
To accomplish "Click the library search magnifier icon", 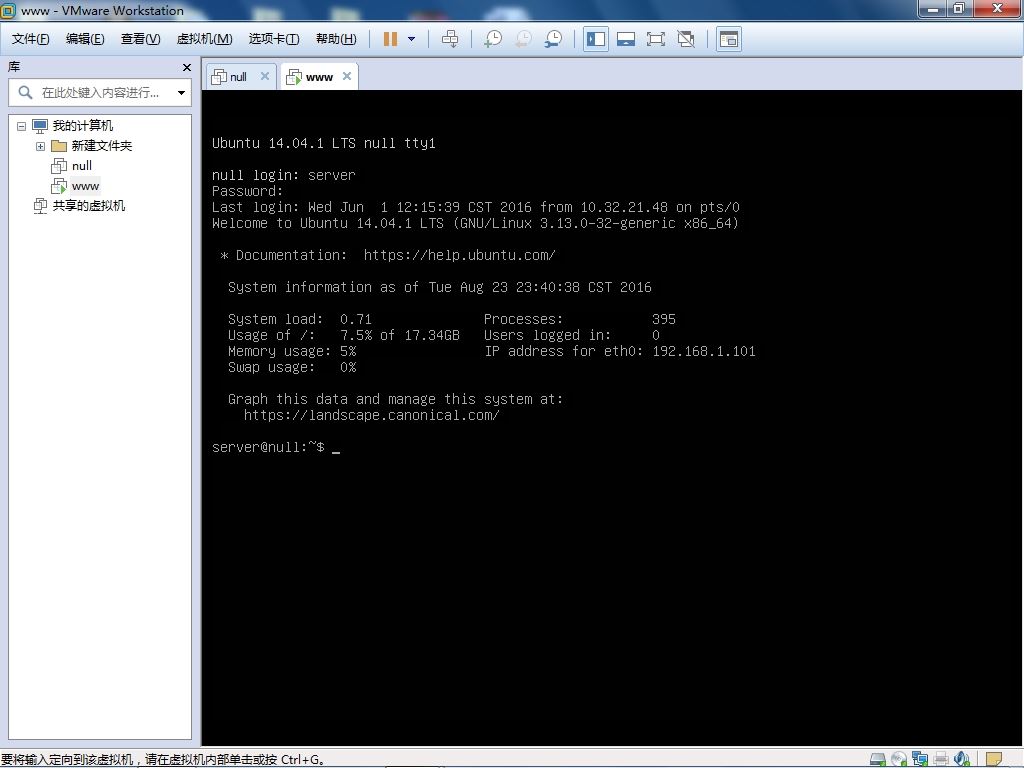I will coord(25,93).
